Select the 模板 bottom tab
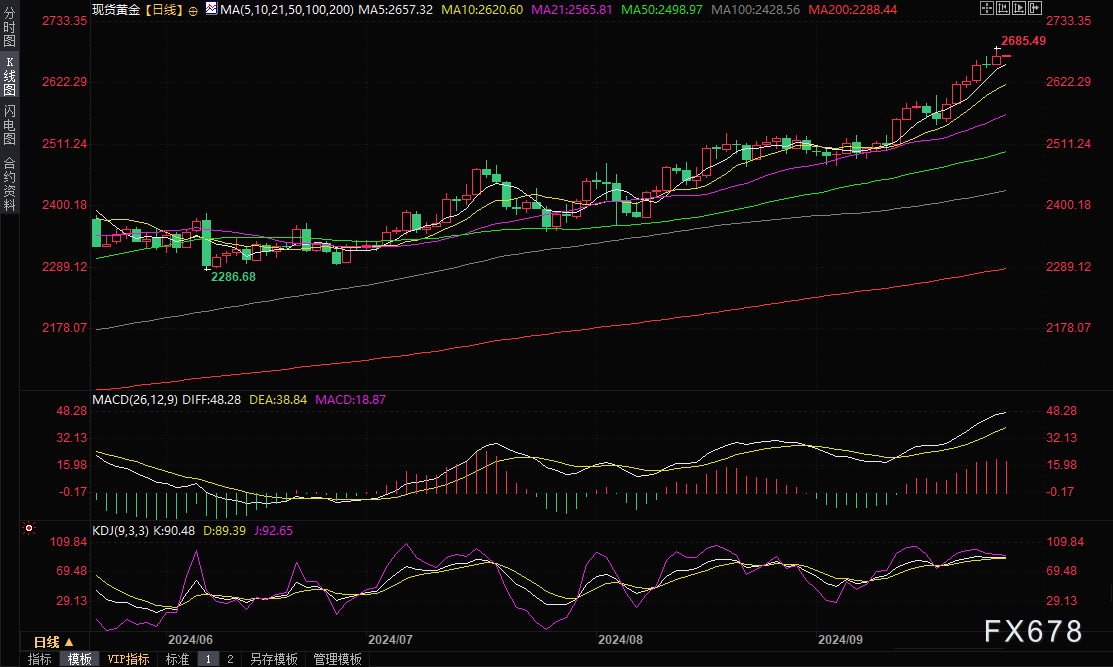The image size is (1113, 667). [80, 659]
